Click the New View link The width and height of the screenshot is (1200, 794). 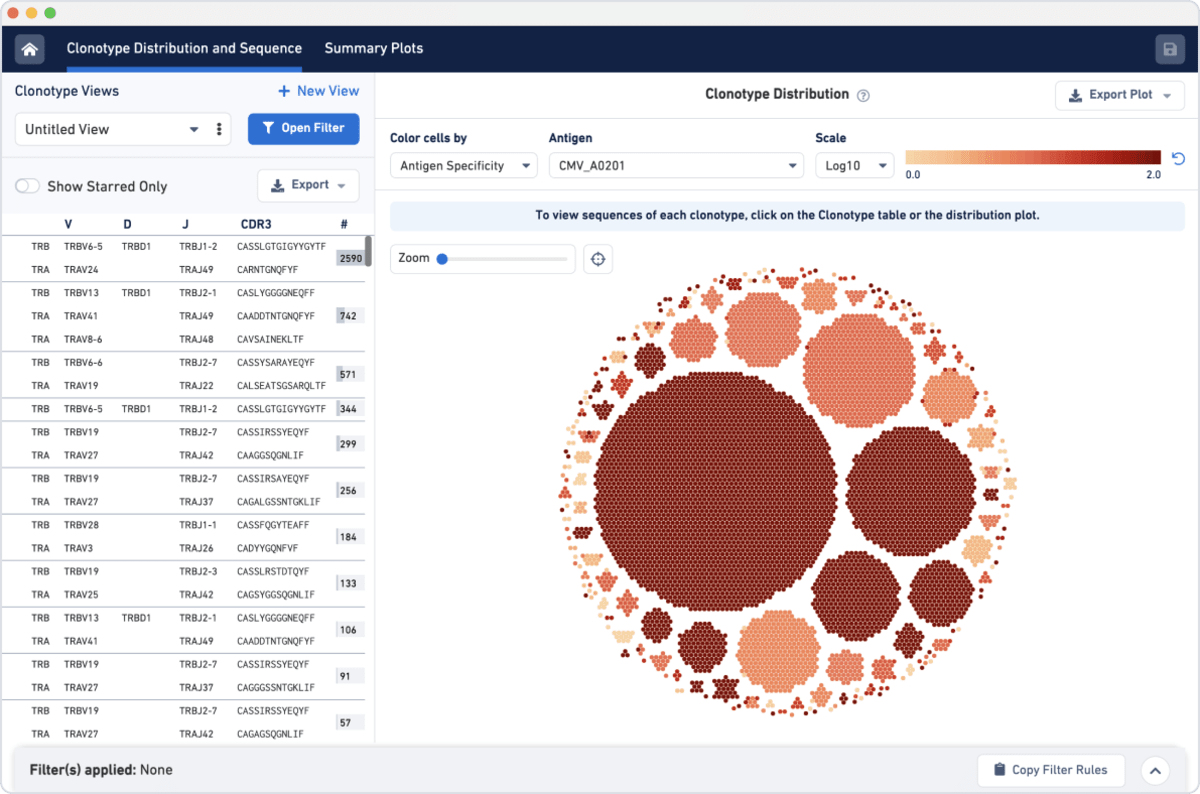317,91
